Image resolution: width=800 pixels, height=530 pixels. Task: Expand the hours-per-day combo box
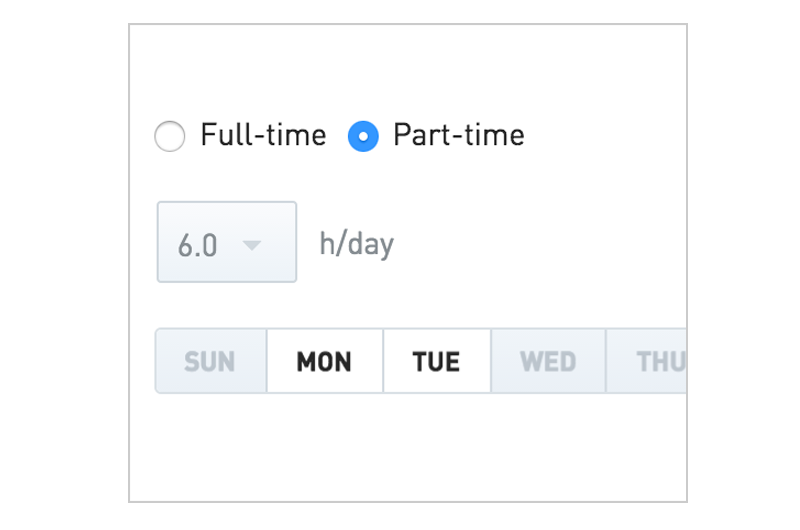point(227,243)
